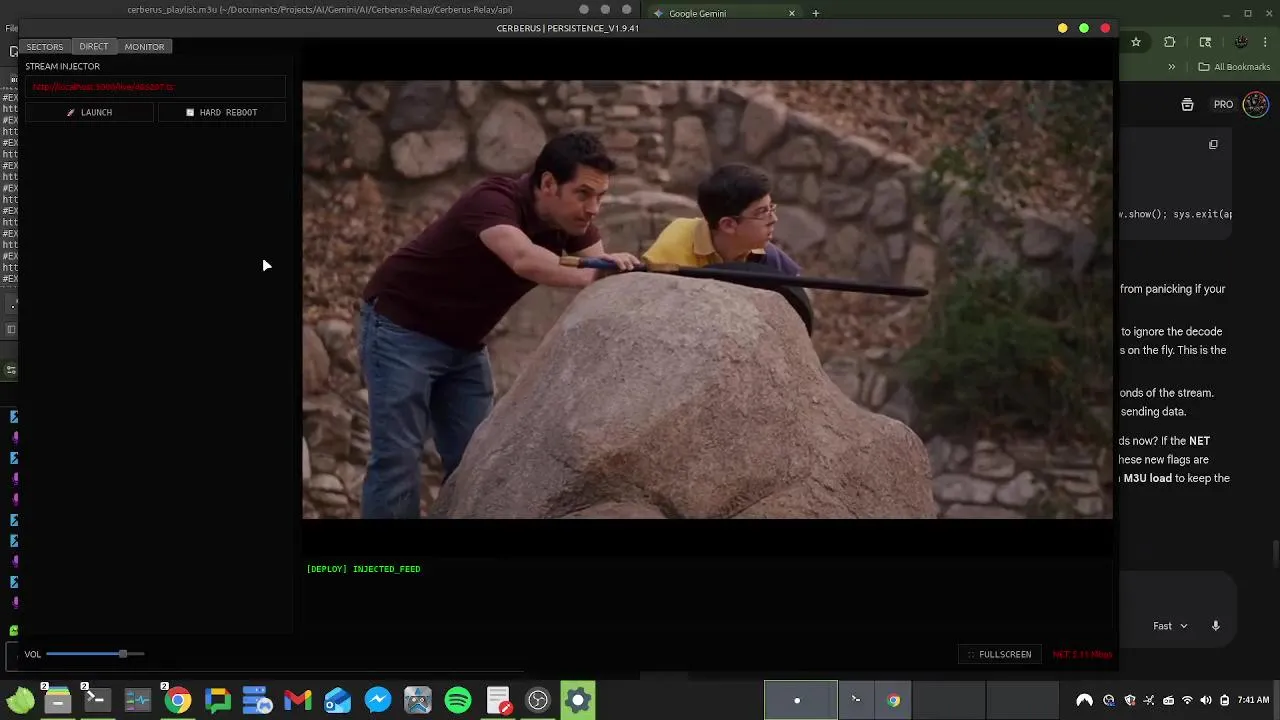Adjust the VOL slider handle

click(122, 654)
